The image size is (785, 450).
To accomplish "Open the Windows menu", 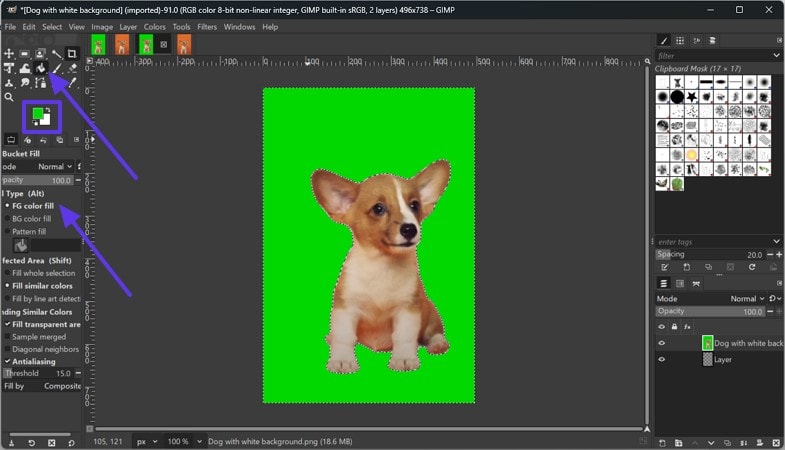I will coord(239,27).
